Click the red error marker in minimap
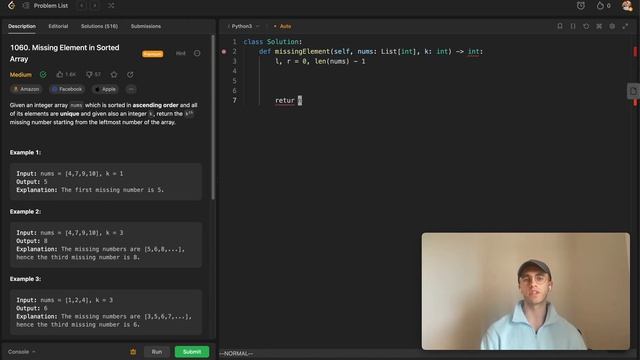 point(635,52)
